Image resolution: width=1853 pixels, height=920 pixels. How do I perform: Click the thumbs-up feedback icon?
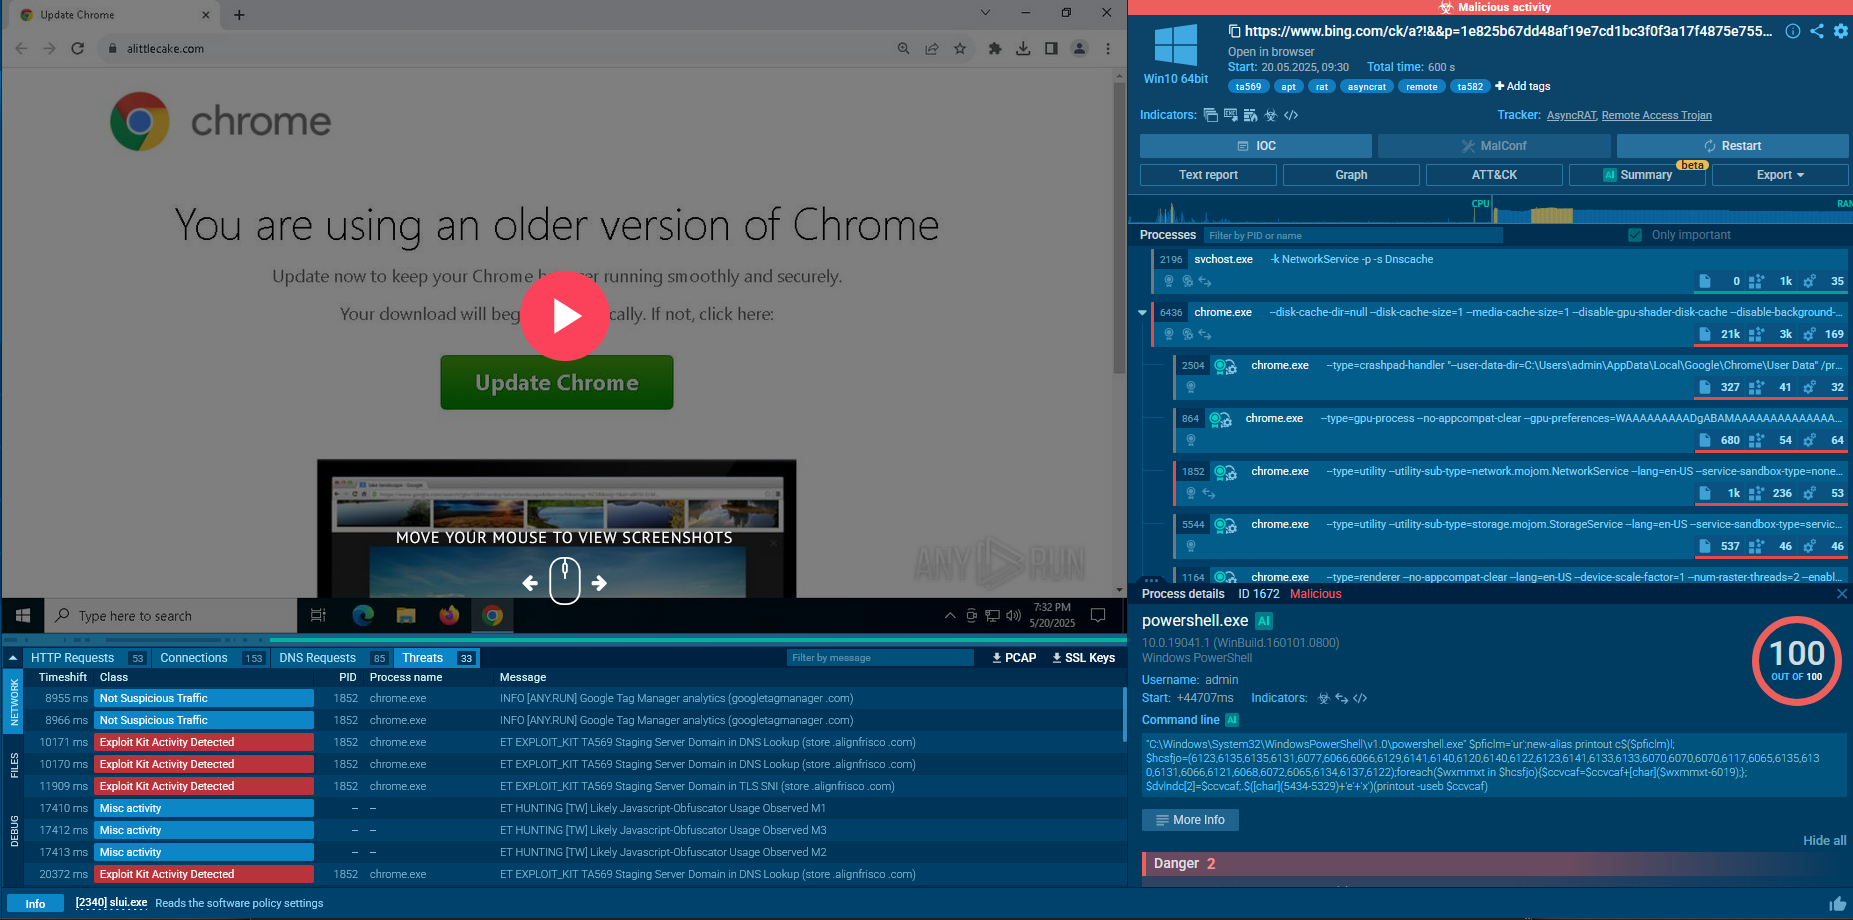click(x=1838, y=904)
